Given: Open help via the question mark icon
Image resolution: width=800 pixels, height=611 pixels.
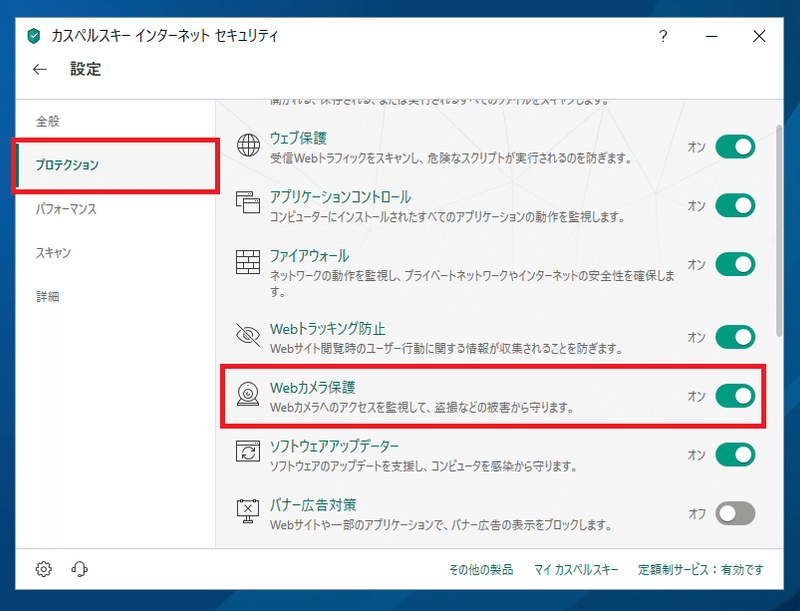Looking at the screenshot, I should [663, 36].
